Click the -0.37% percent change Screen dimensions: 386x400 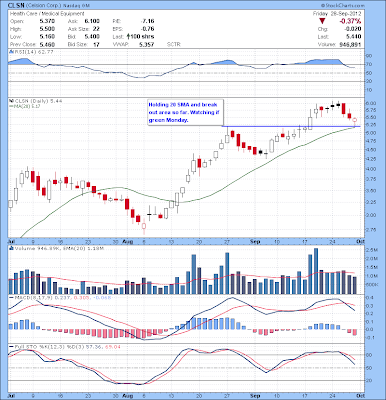tap(350, 21)
